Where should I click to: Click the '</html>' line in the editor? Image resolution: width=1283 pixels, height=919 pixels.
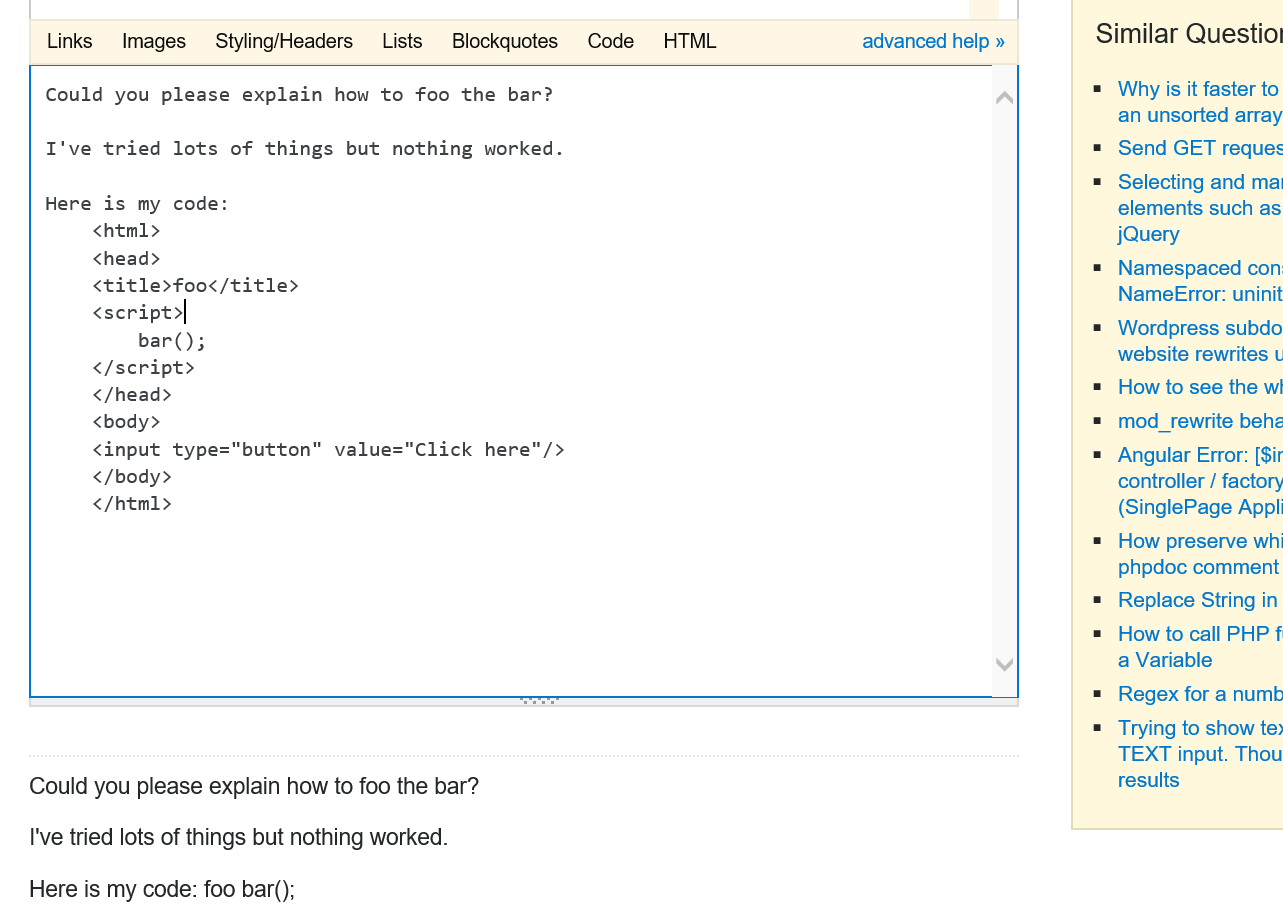click(132, 504)
